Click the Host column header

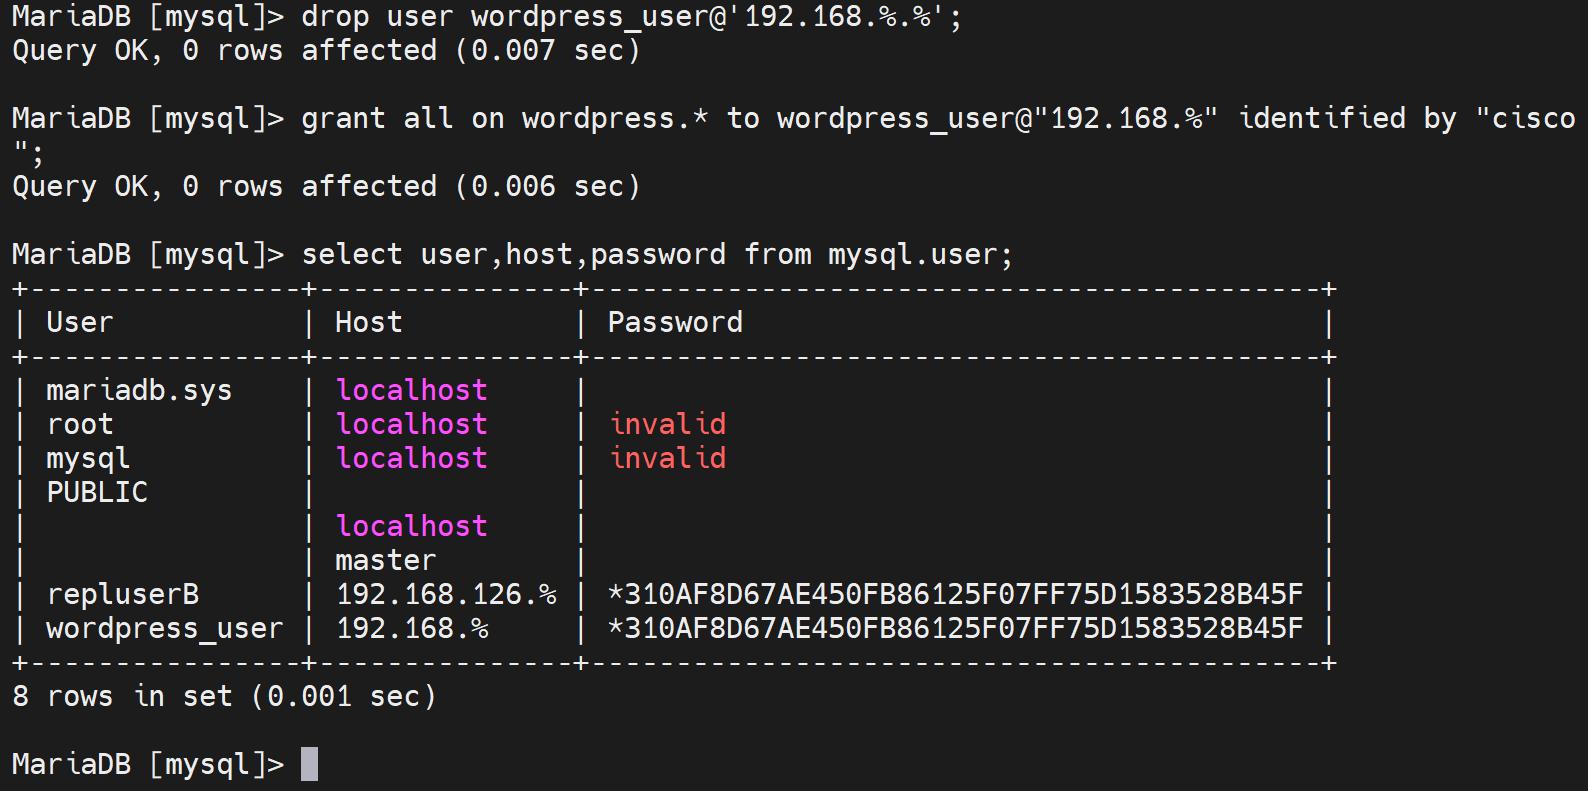pos(368,323)
